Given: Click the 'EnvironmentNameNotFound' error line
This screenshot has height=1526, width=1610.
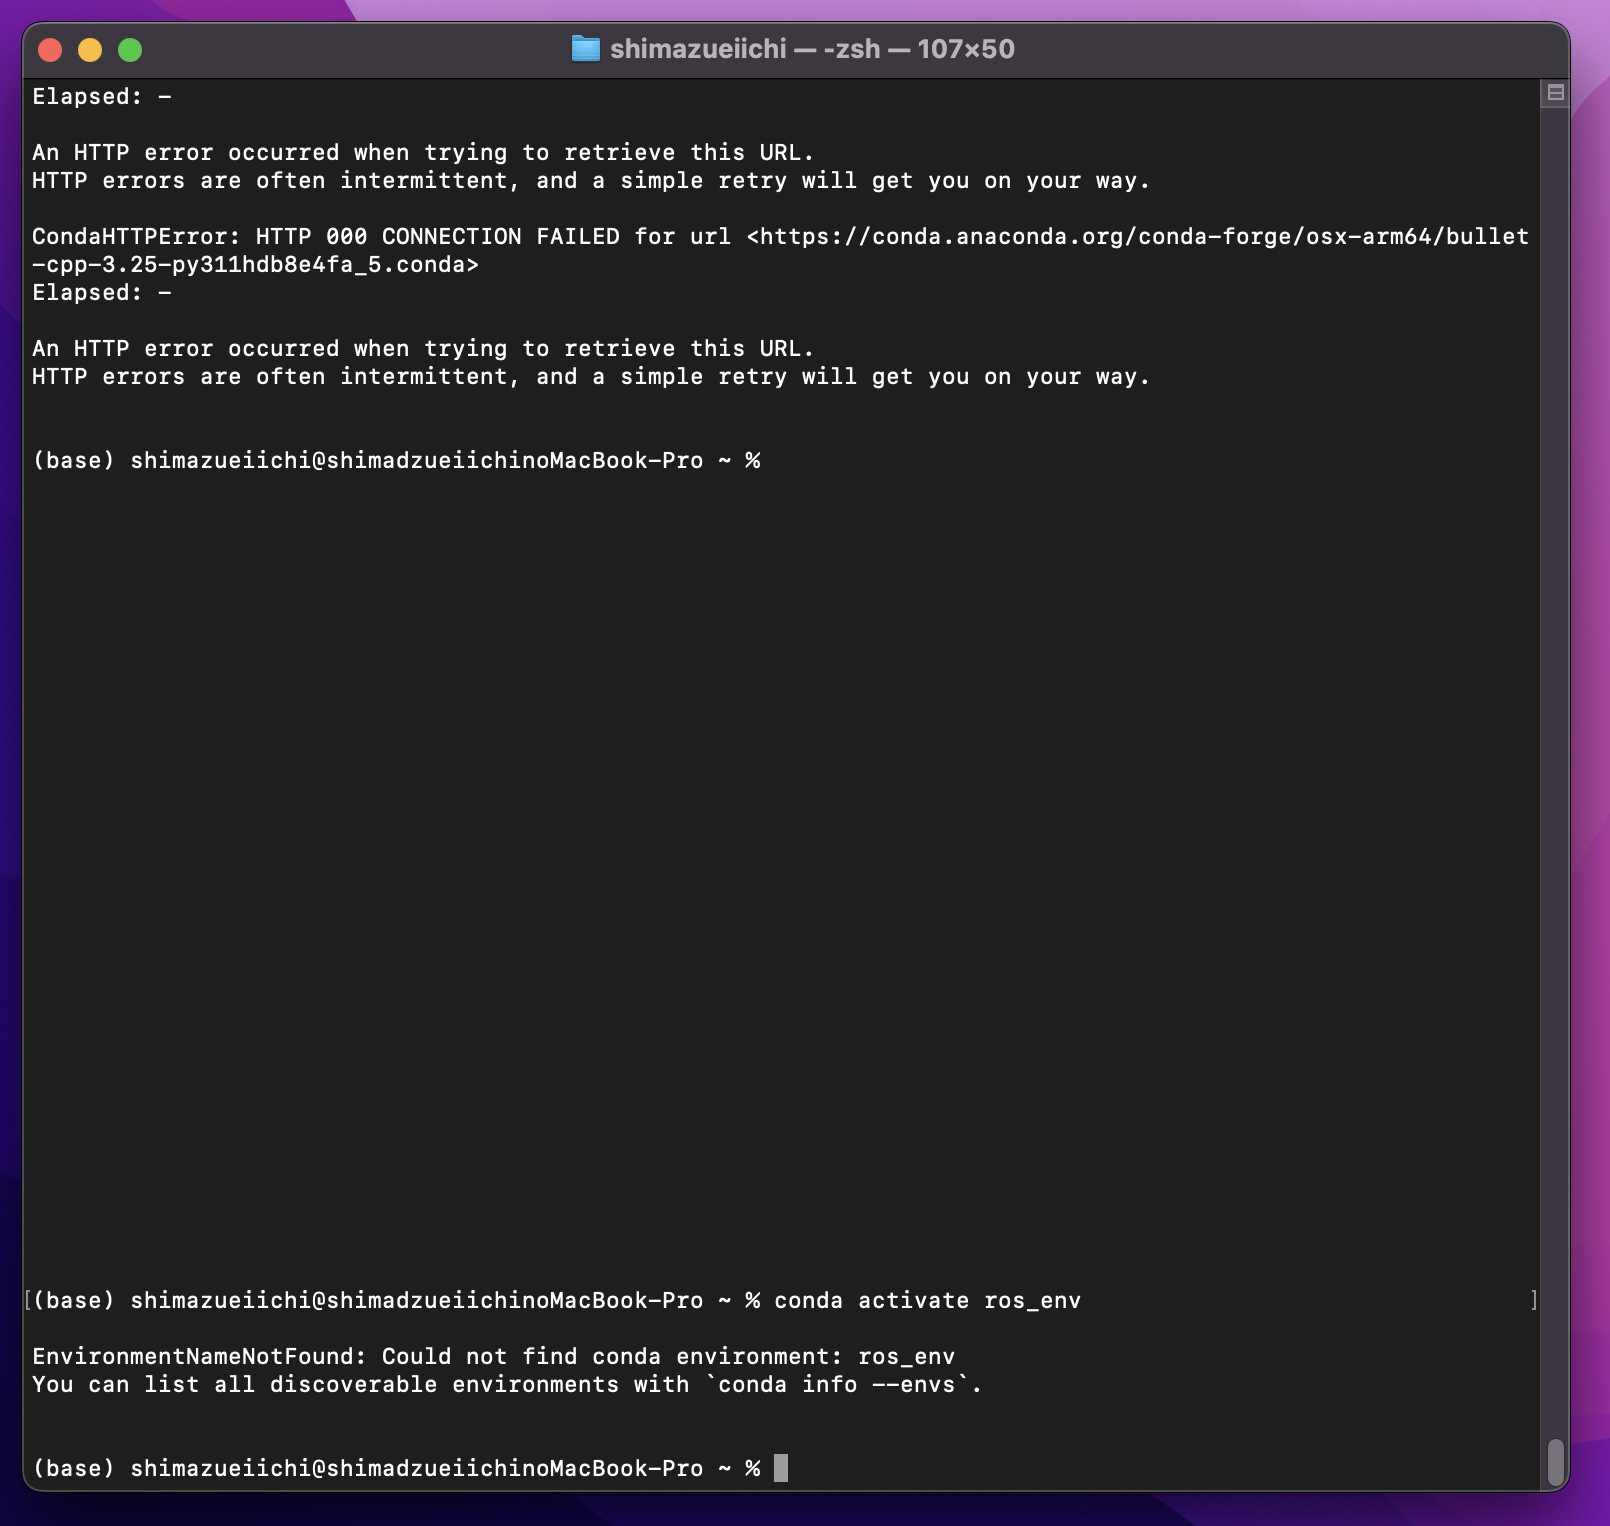Looking at the screenshot, I should [494, 1356].
